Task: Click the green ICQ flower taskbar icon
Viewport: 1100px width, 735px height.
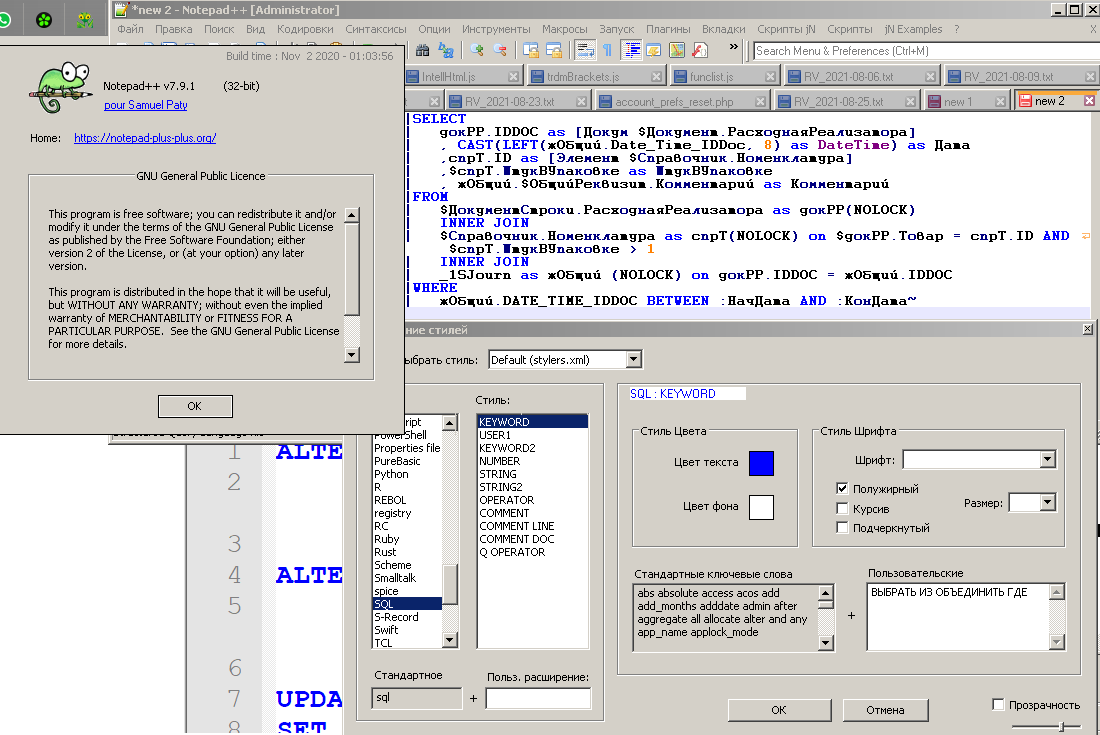Action: [44, 20]
